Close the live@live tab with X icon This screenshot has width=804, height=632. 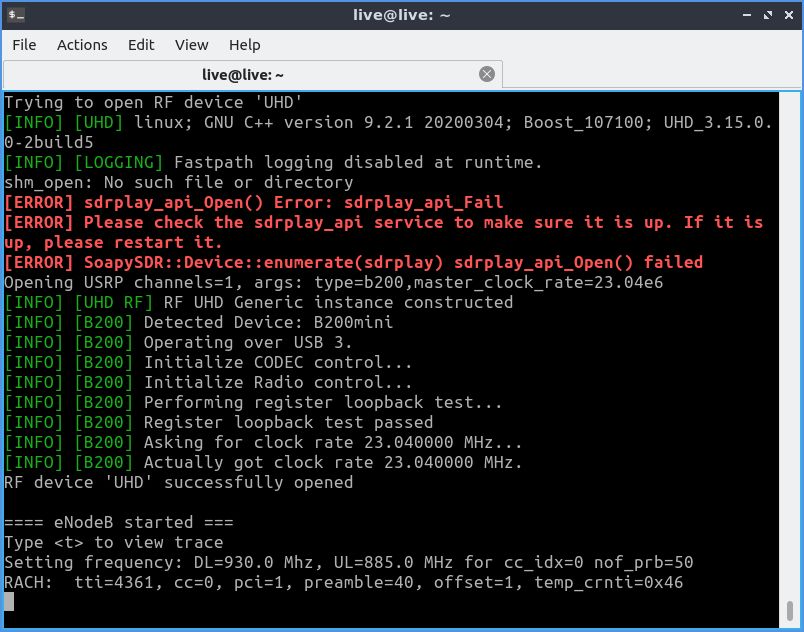pos(487,74)
